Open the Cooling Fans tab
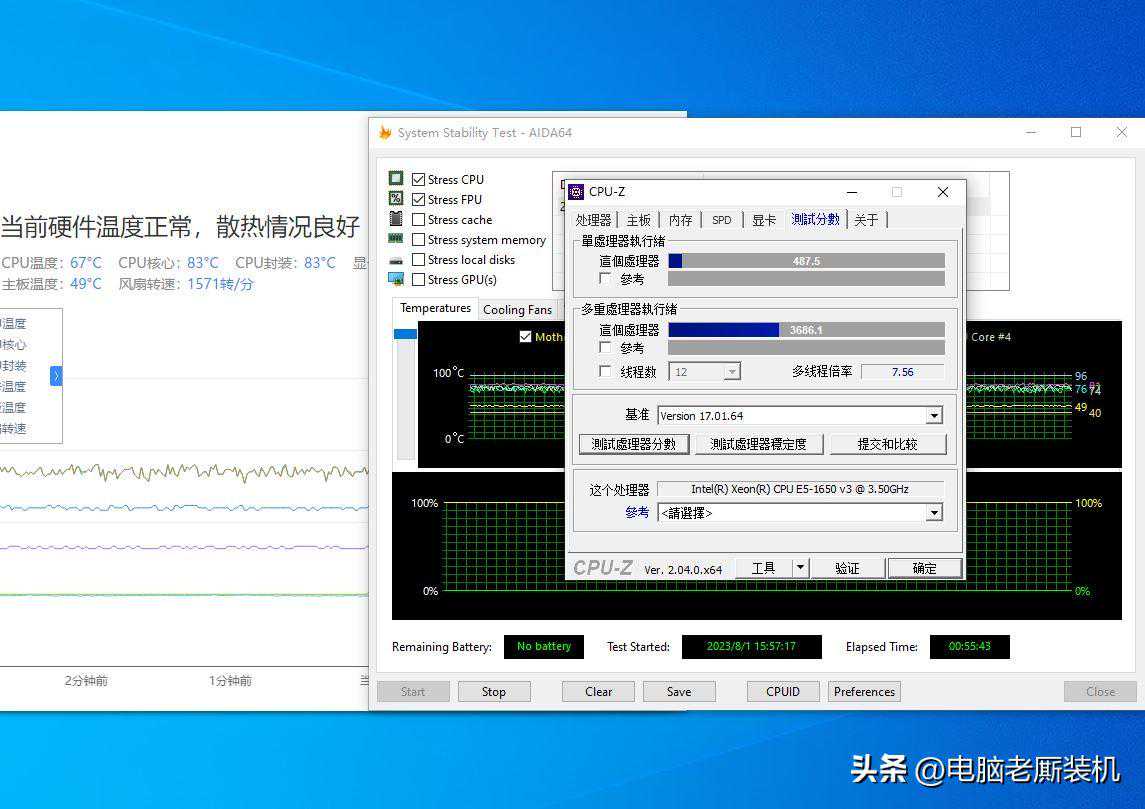 pyautogui.click(x=517, y=310)
